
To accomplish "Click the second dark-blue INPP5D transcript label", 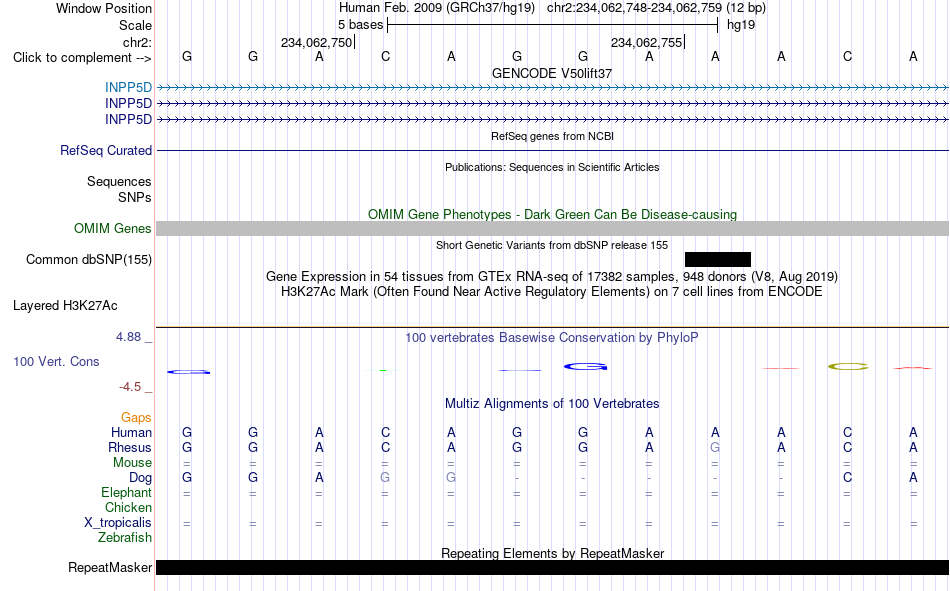I will (128, 104).
